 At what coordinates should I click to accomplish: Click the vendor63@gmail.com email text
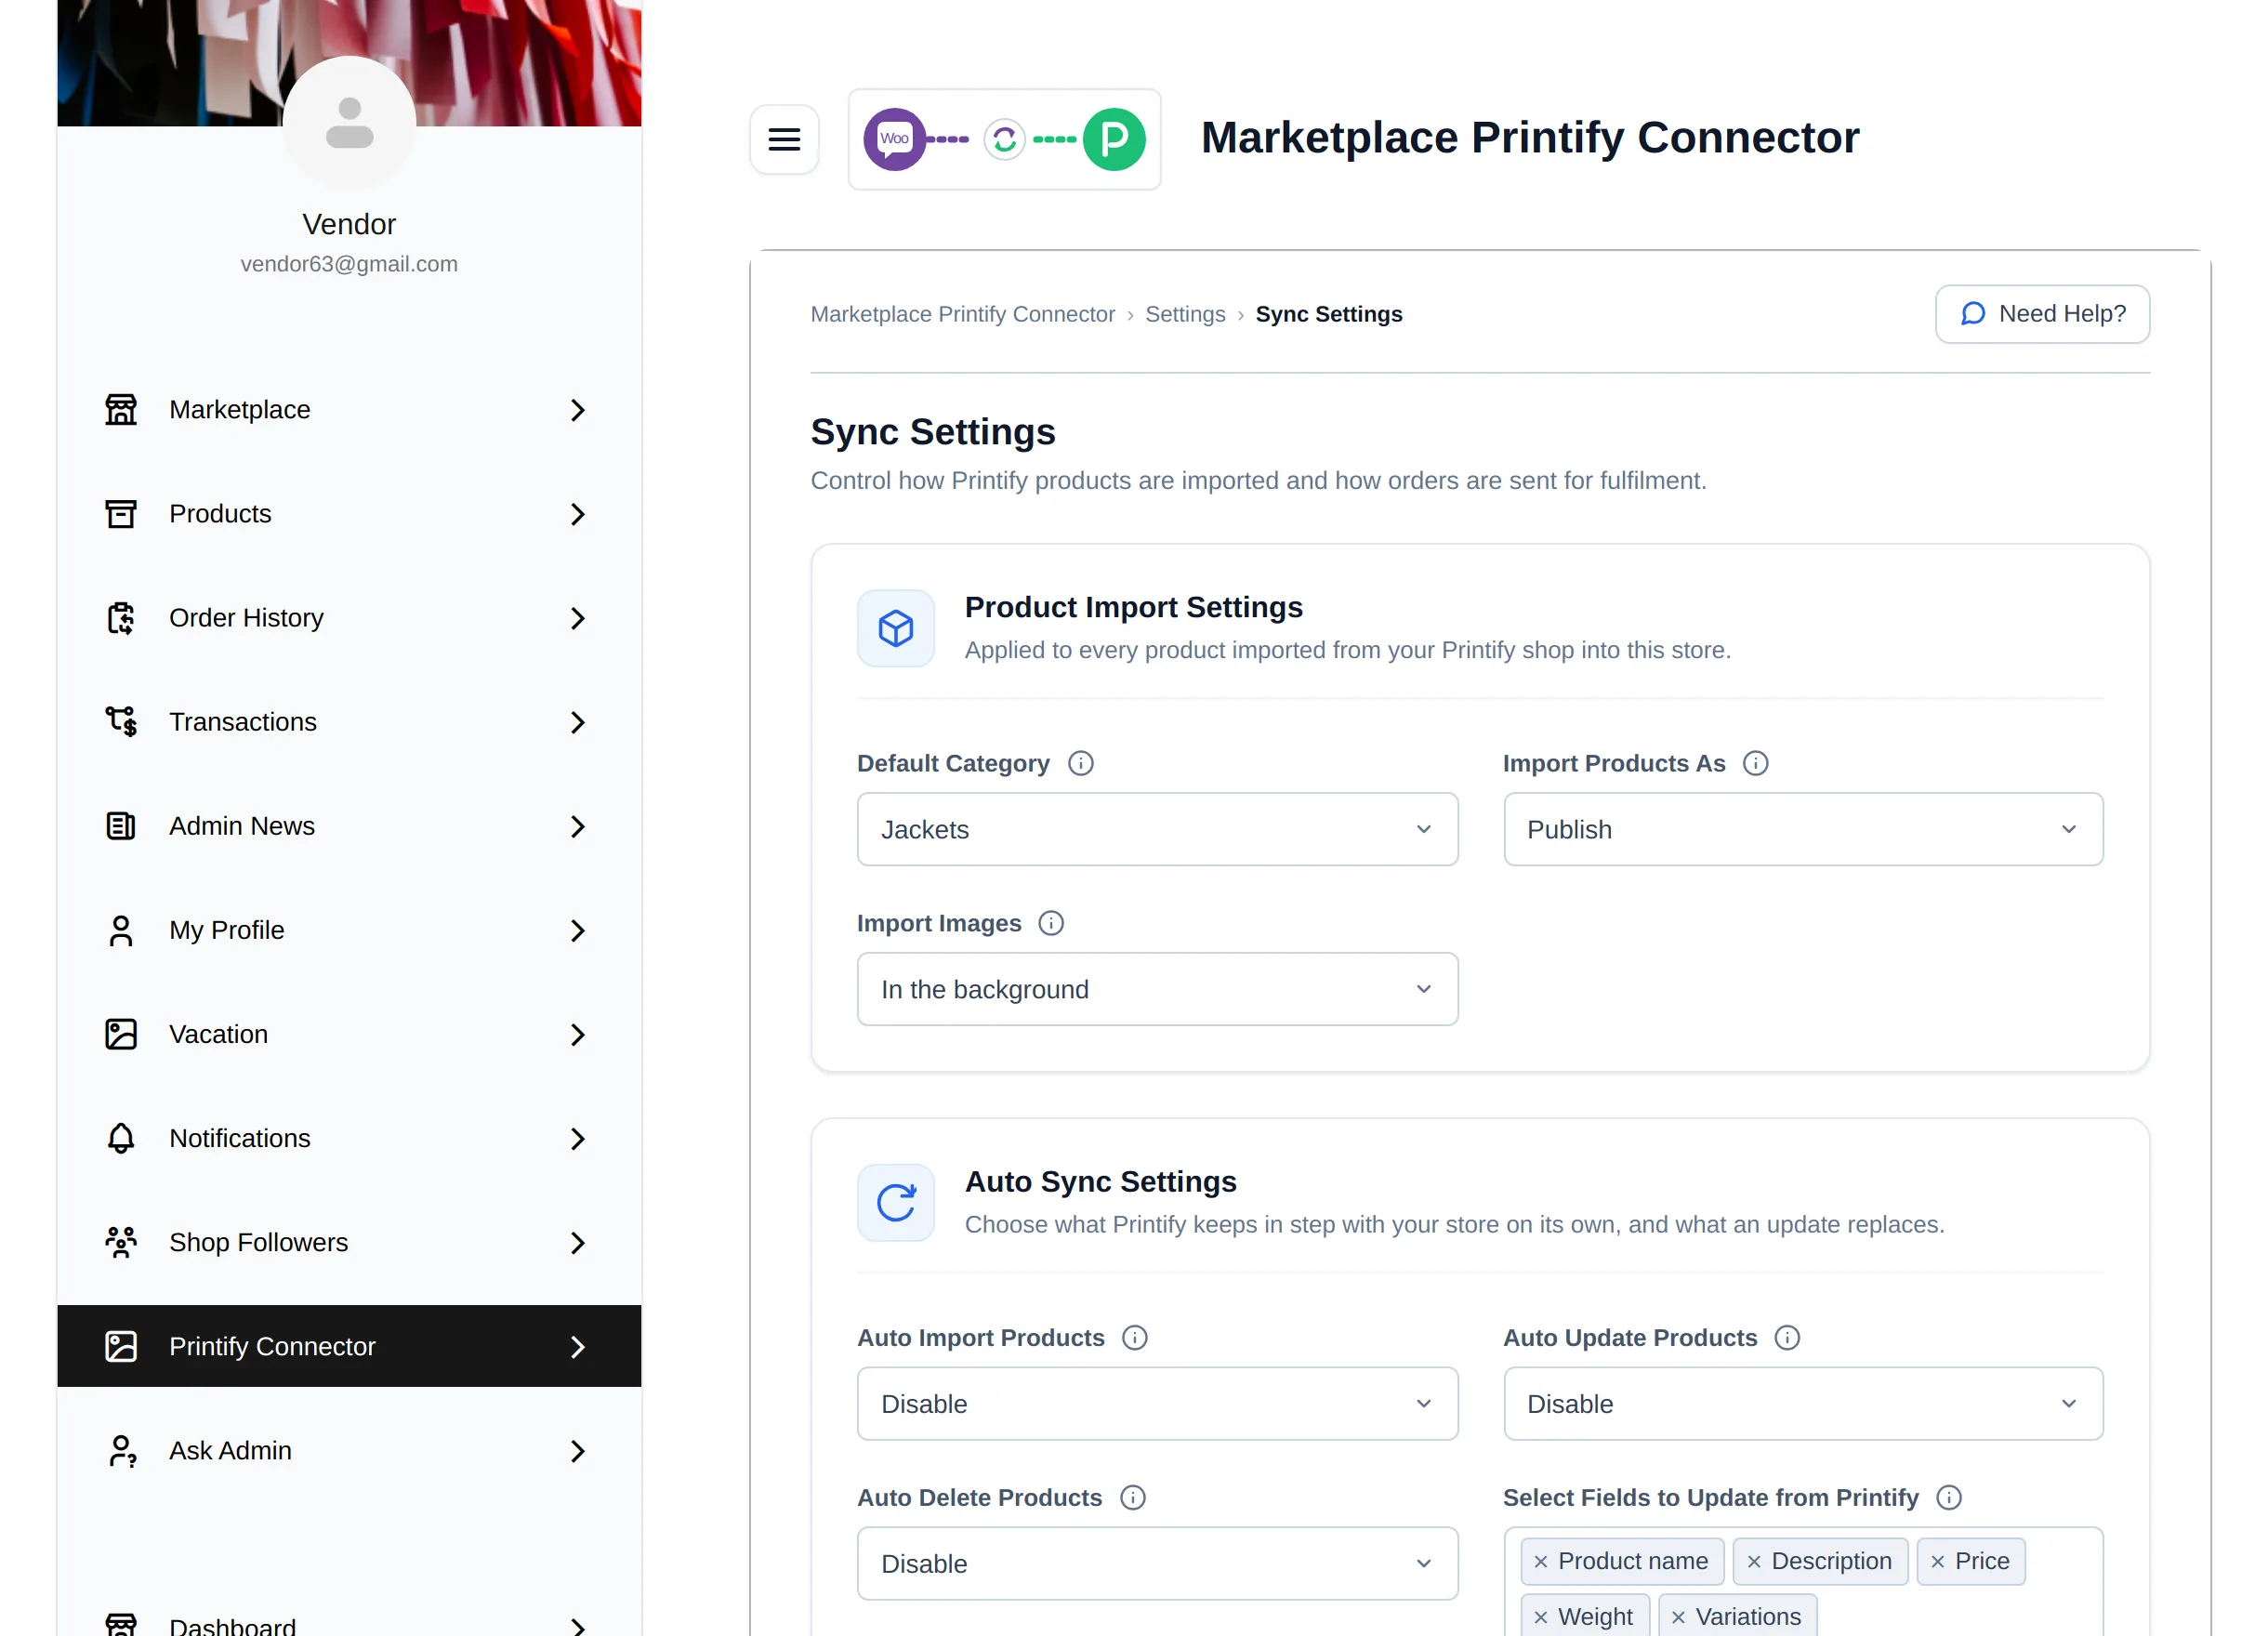point(349,264)
